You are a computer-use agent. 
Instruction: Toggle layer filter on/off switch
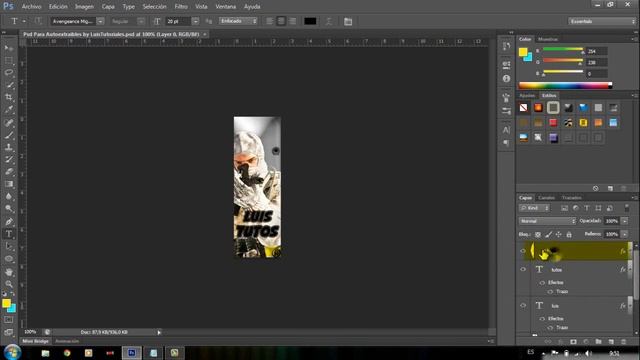point(627,208)
